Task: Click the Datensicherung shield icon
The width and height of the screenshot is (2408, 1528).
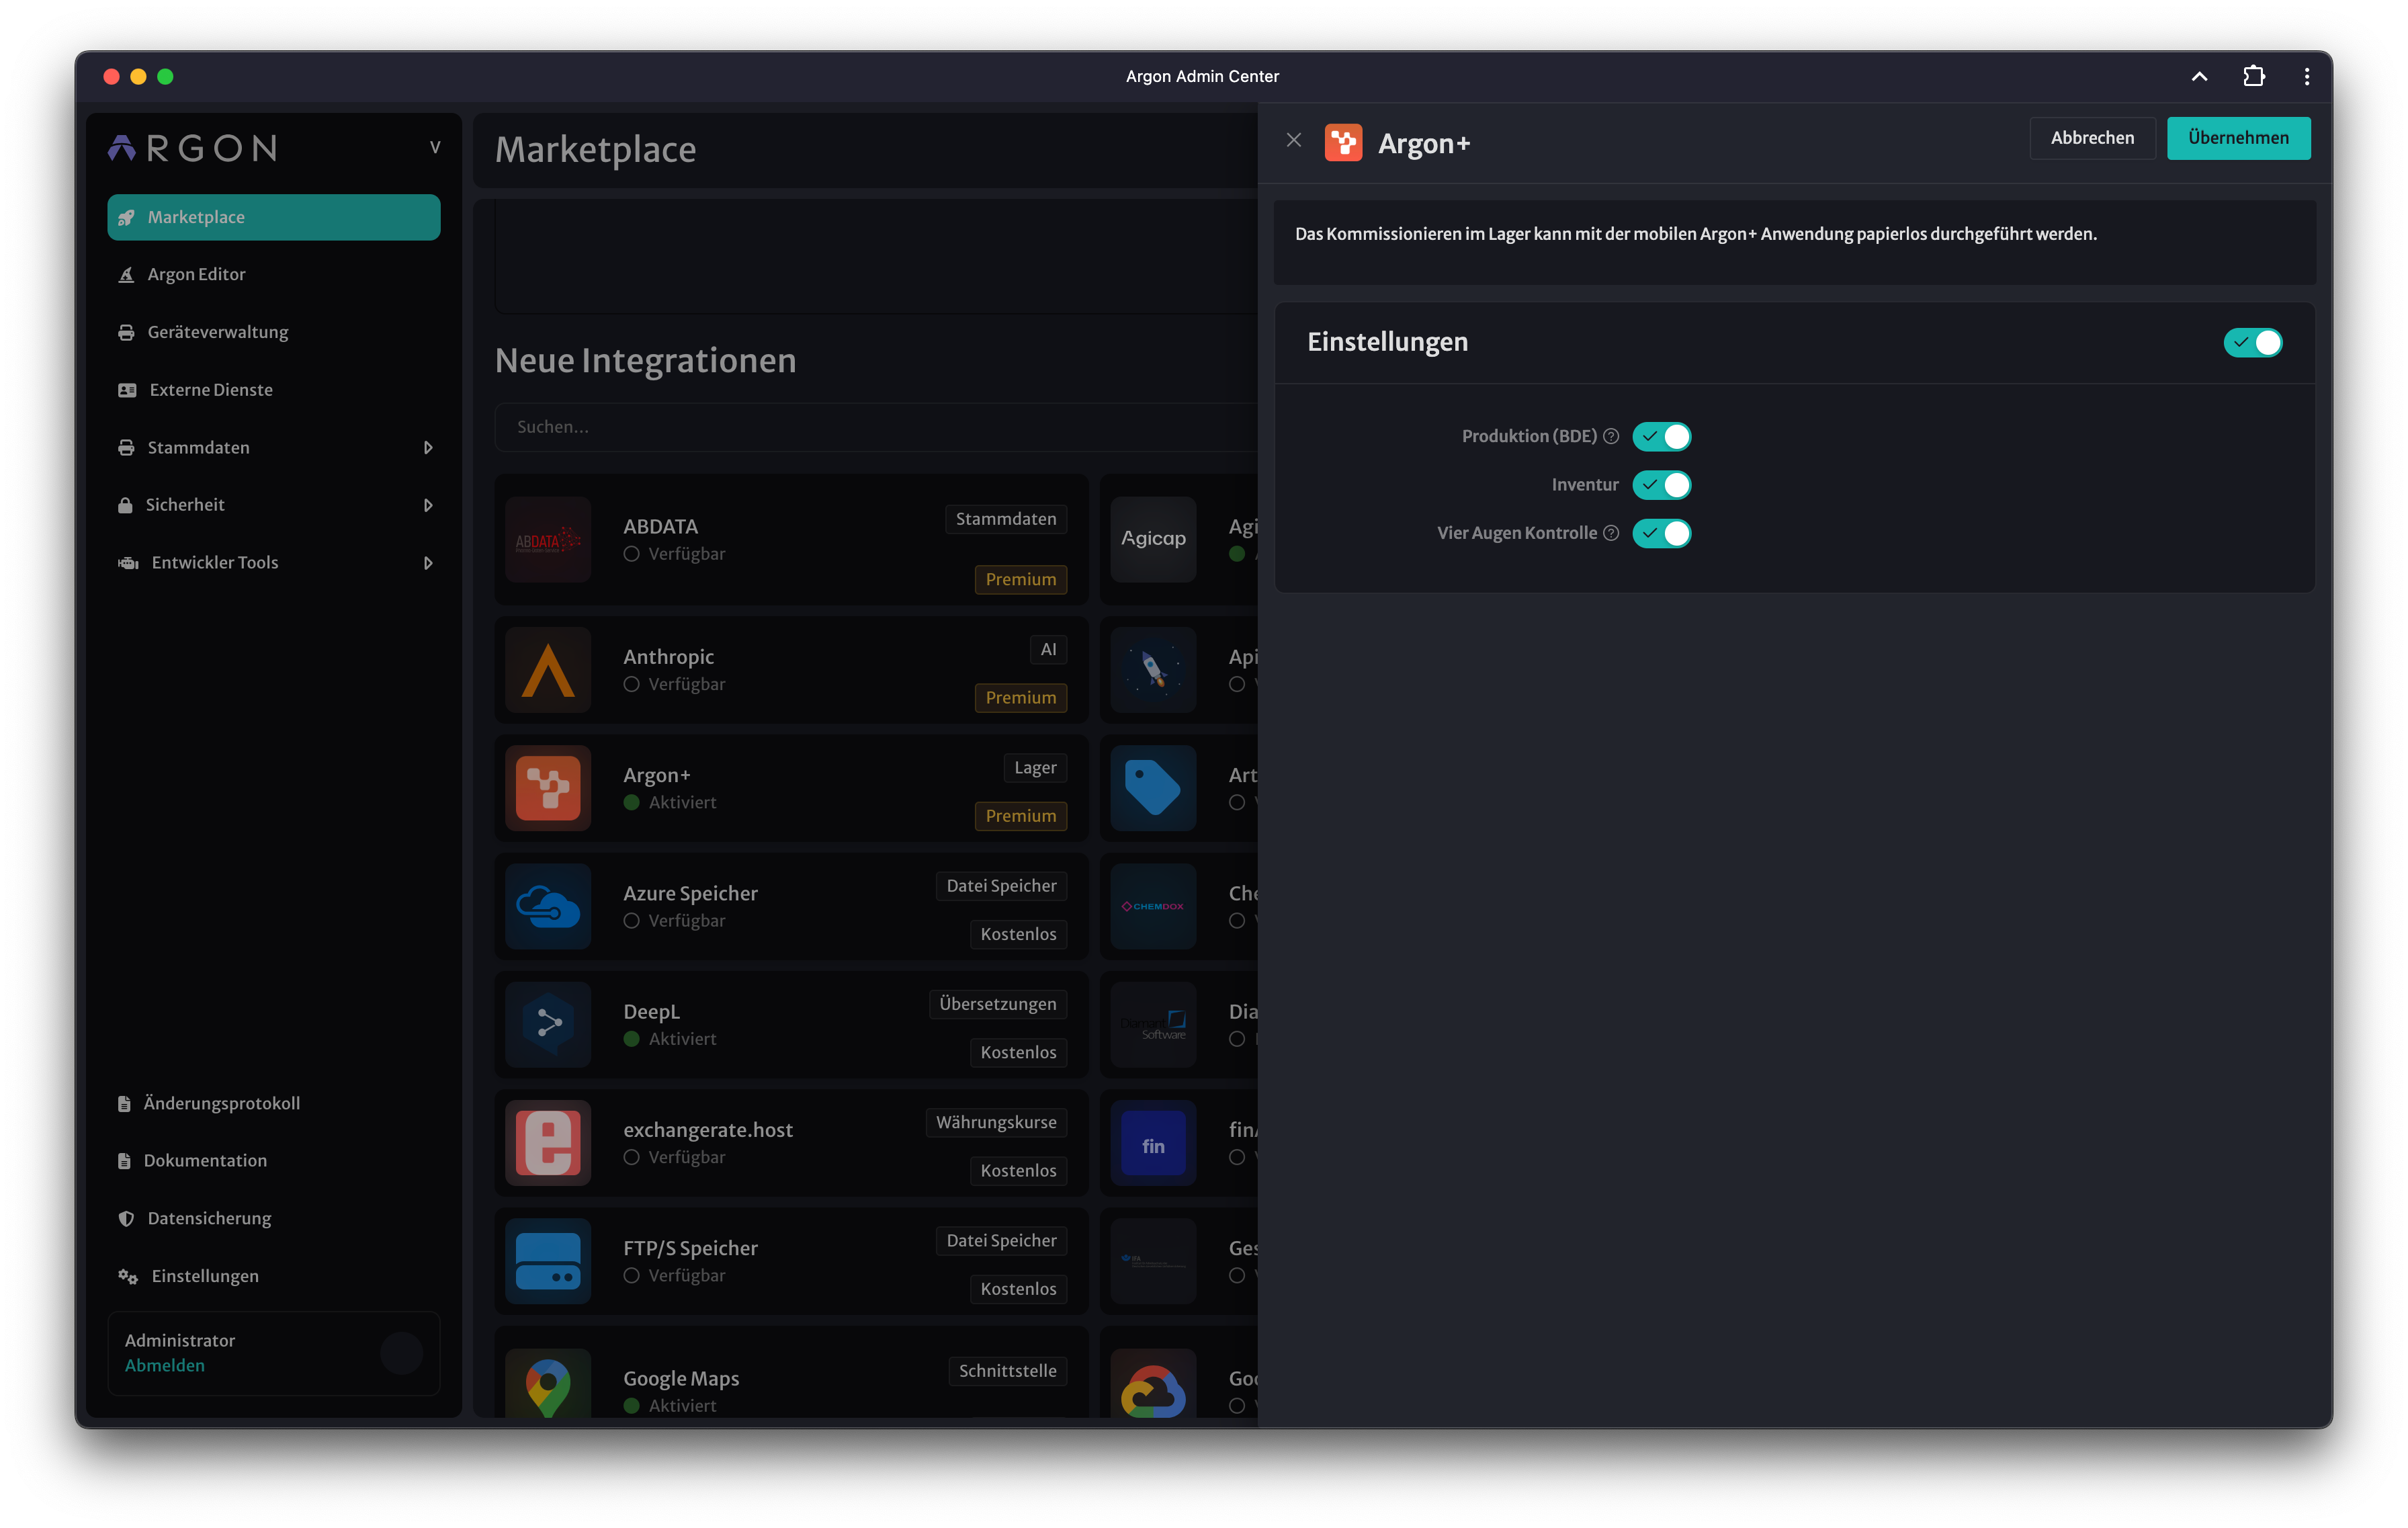Action: [126, 1219]
